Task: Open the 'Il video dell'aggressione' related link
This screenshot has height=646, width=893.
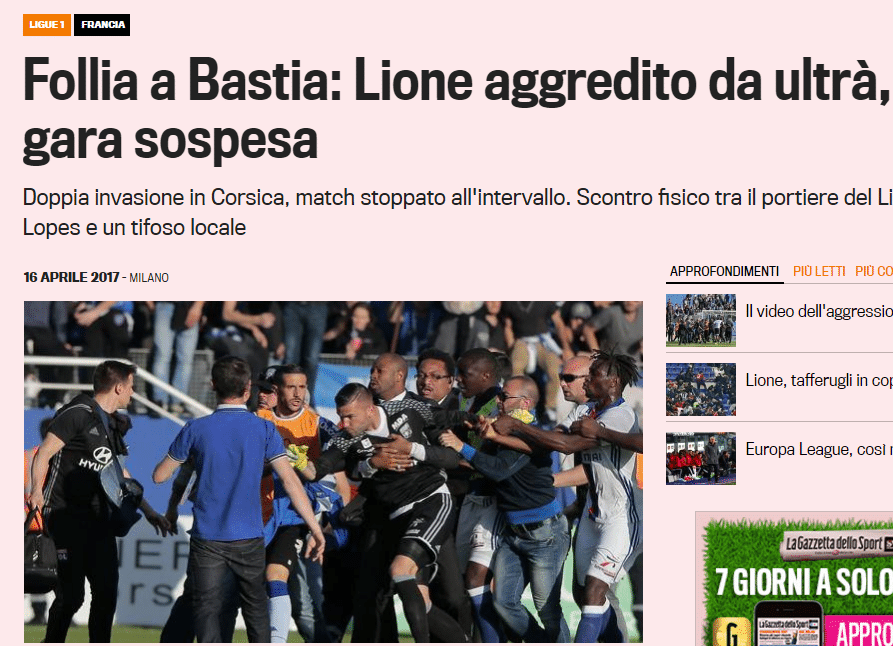Action: [x=819, y=311]
